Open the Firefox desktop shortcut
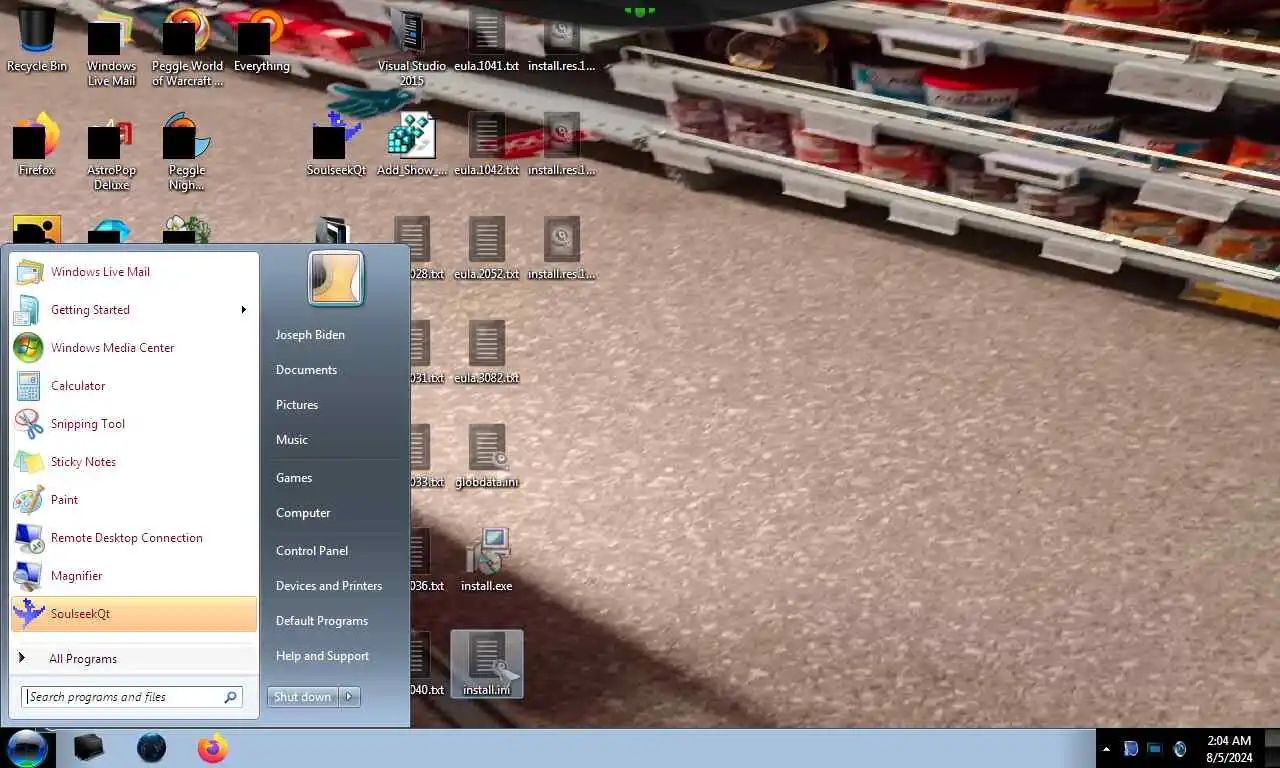The height and width of the screenshot is (768, 1280). click(37, 146)
